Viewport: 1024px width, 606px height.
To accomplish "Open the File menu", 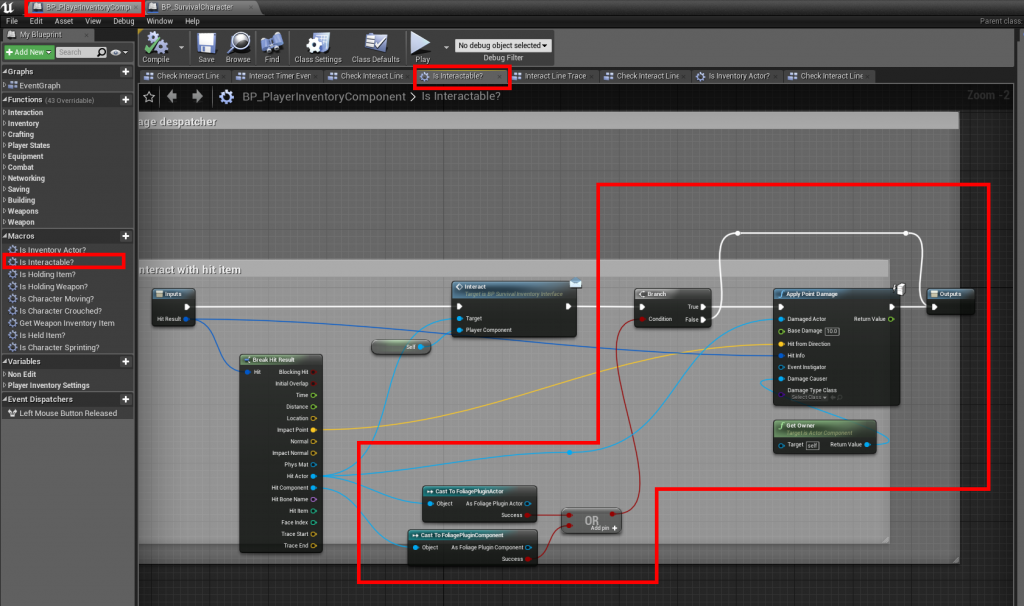I will pos(12,21).
